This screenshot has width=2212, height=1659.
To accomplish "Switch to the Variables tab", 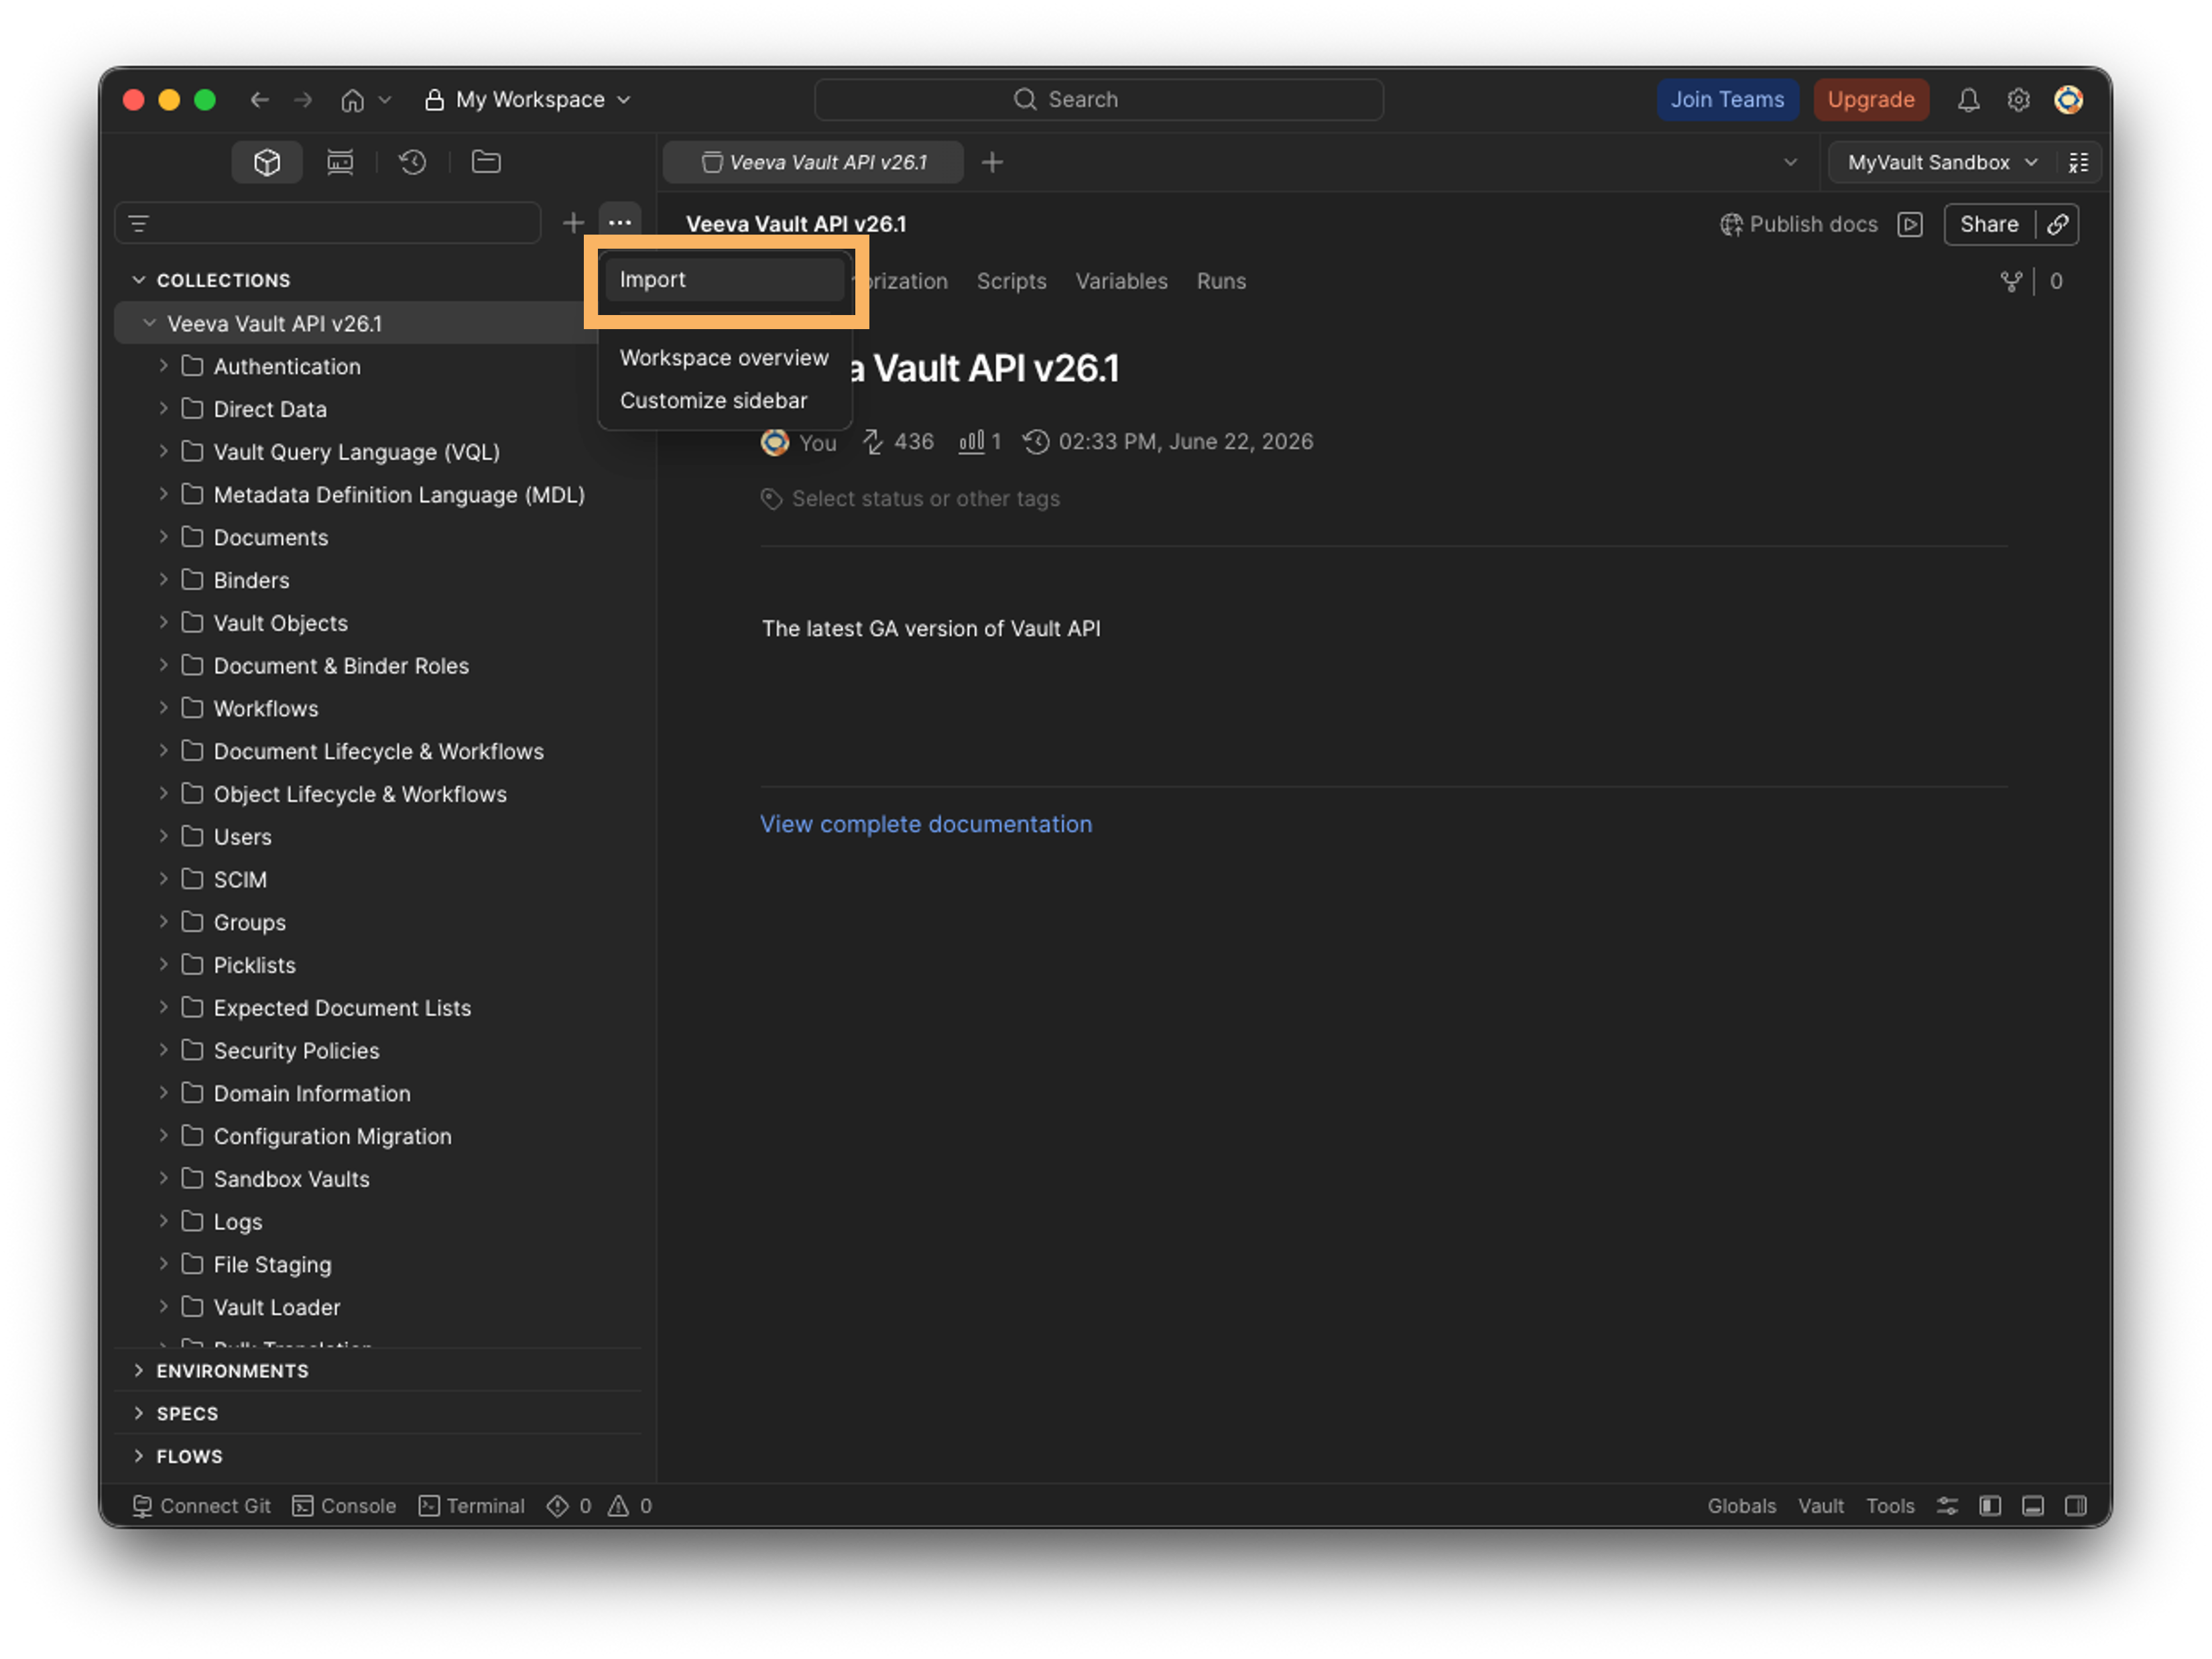I will point(1121,281).
